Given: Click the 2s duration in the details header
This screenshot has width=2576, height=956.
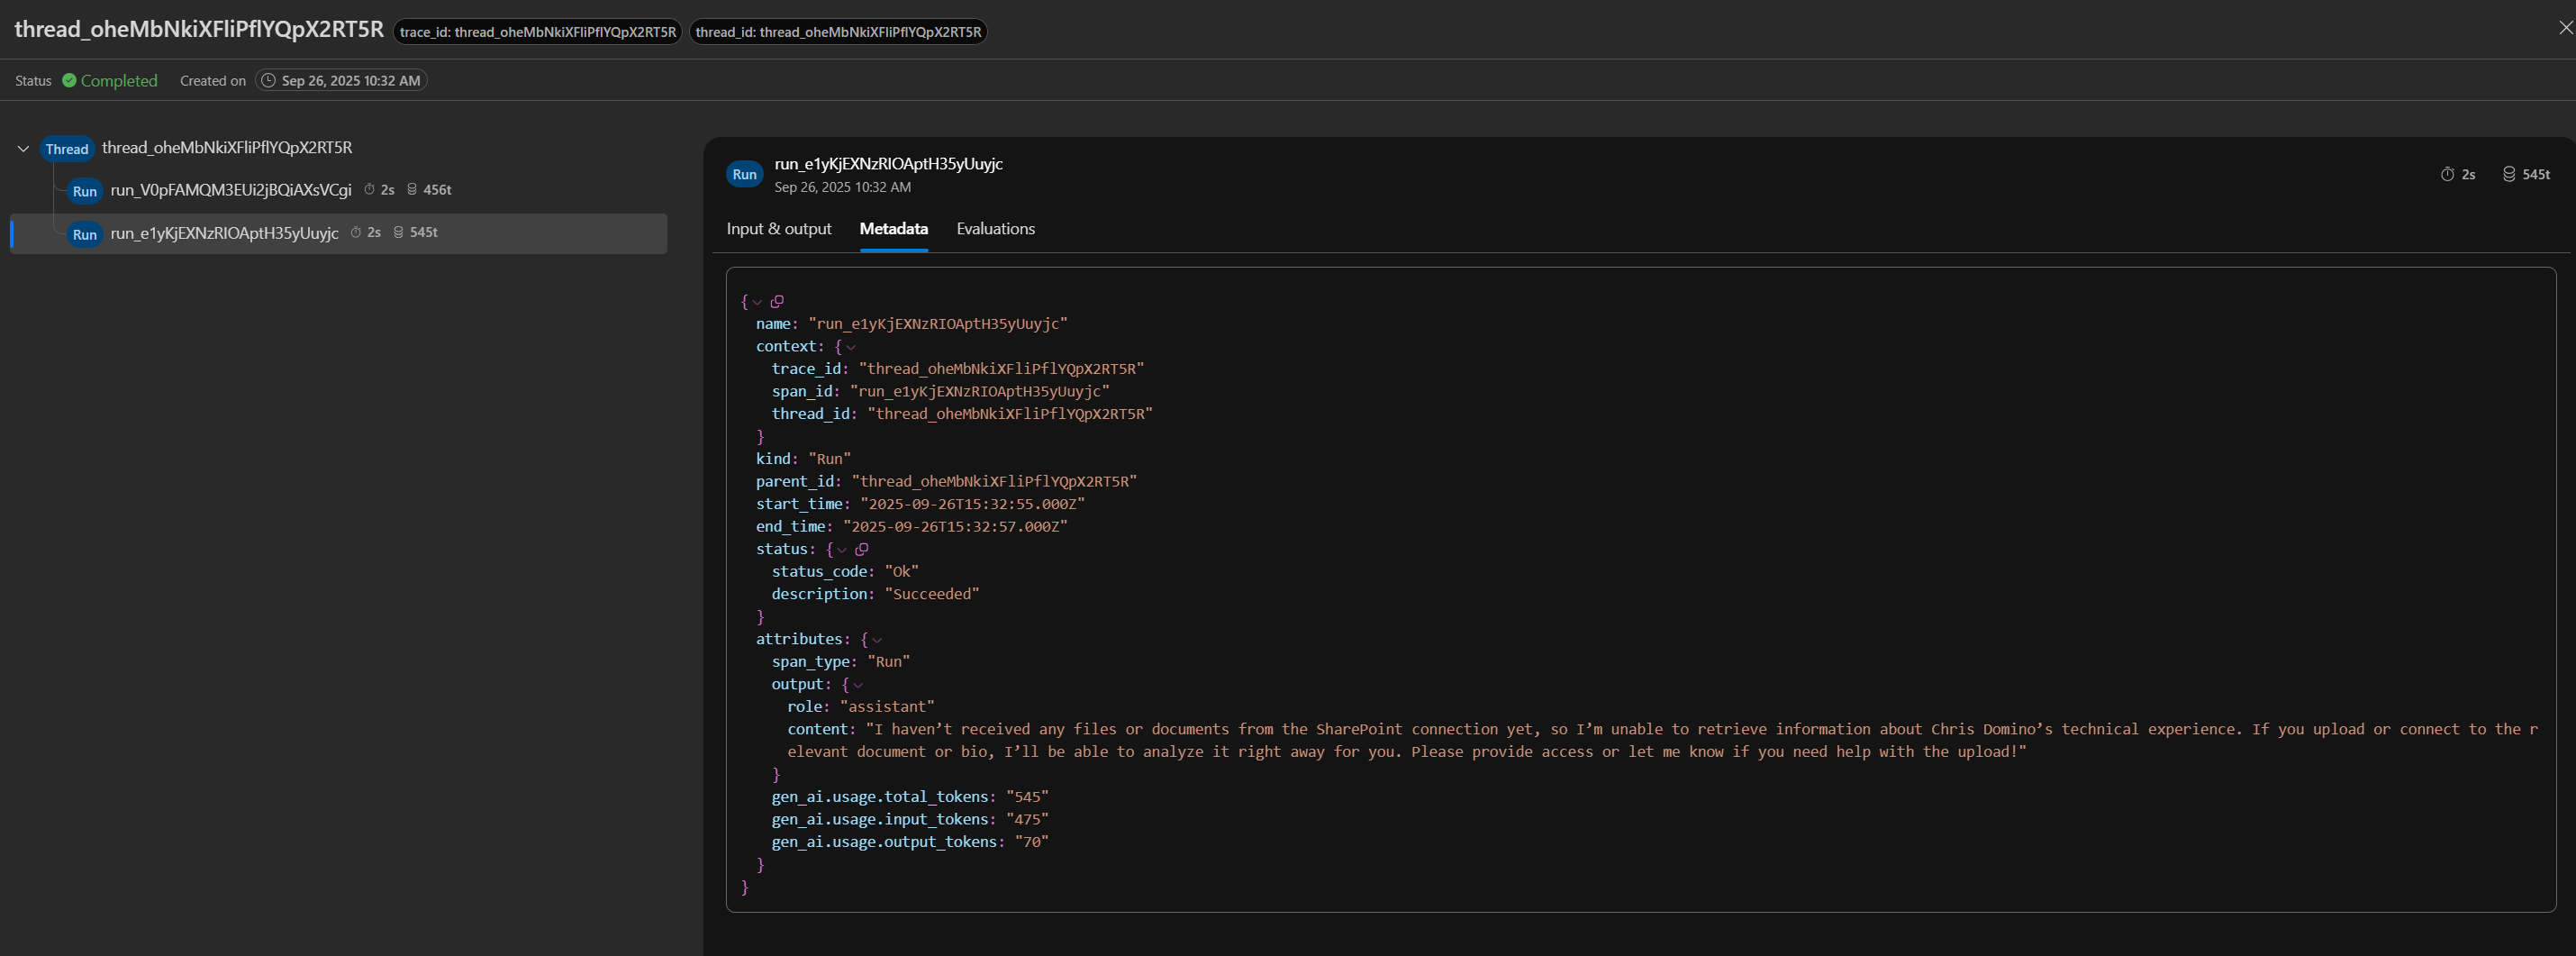Looking at the screenshot, I should [2468, 174].
